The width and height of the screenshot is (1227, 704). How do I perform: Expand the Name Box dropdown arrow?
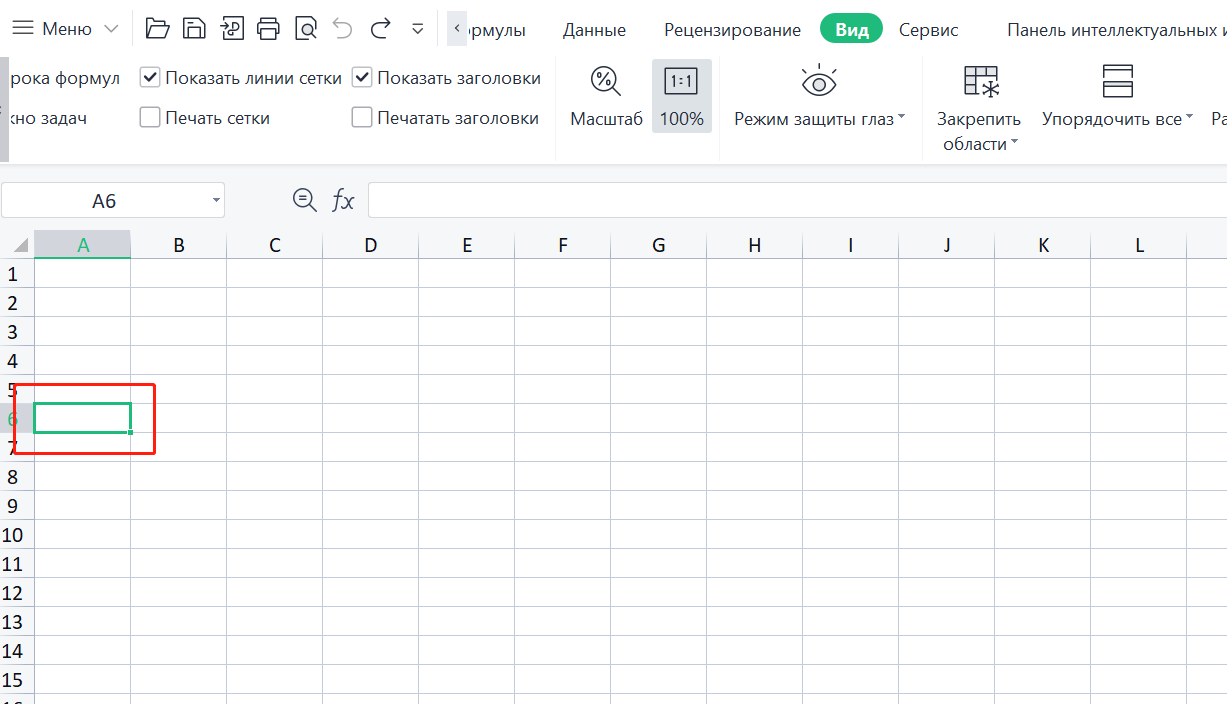[216, 201]
